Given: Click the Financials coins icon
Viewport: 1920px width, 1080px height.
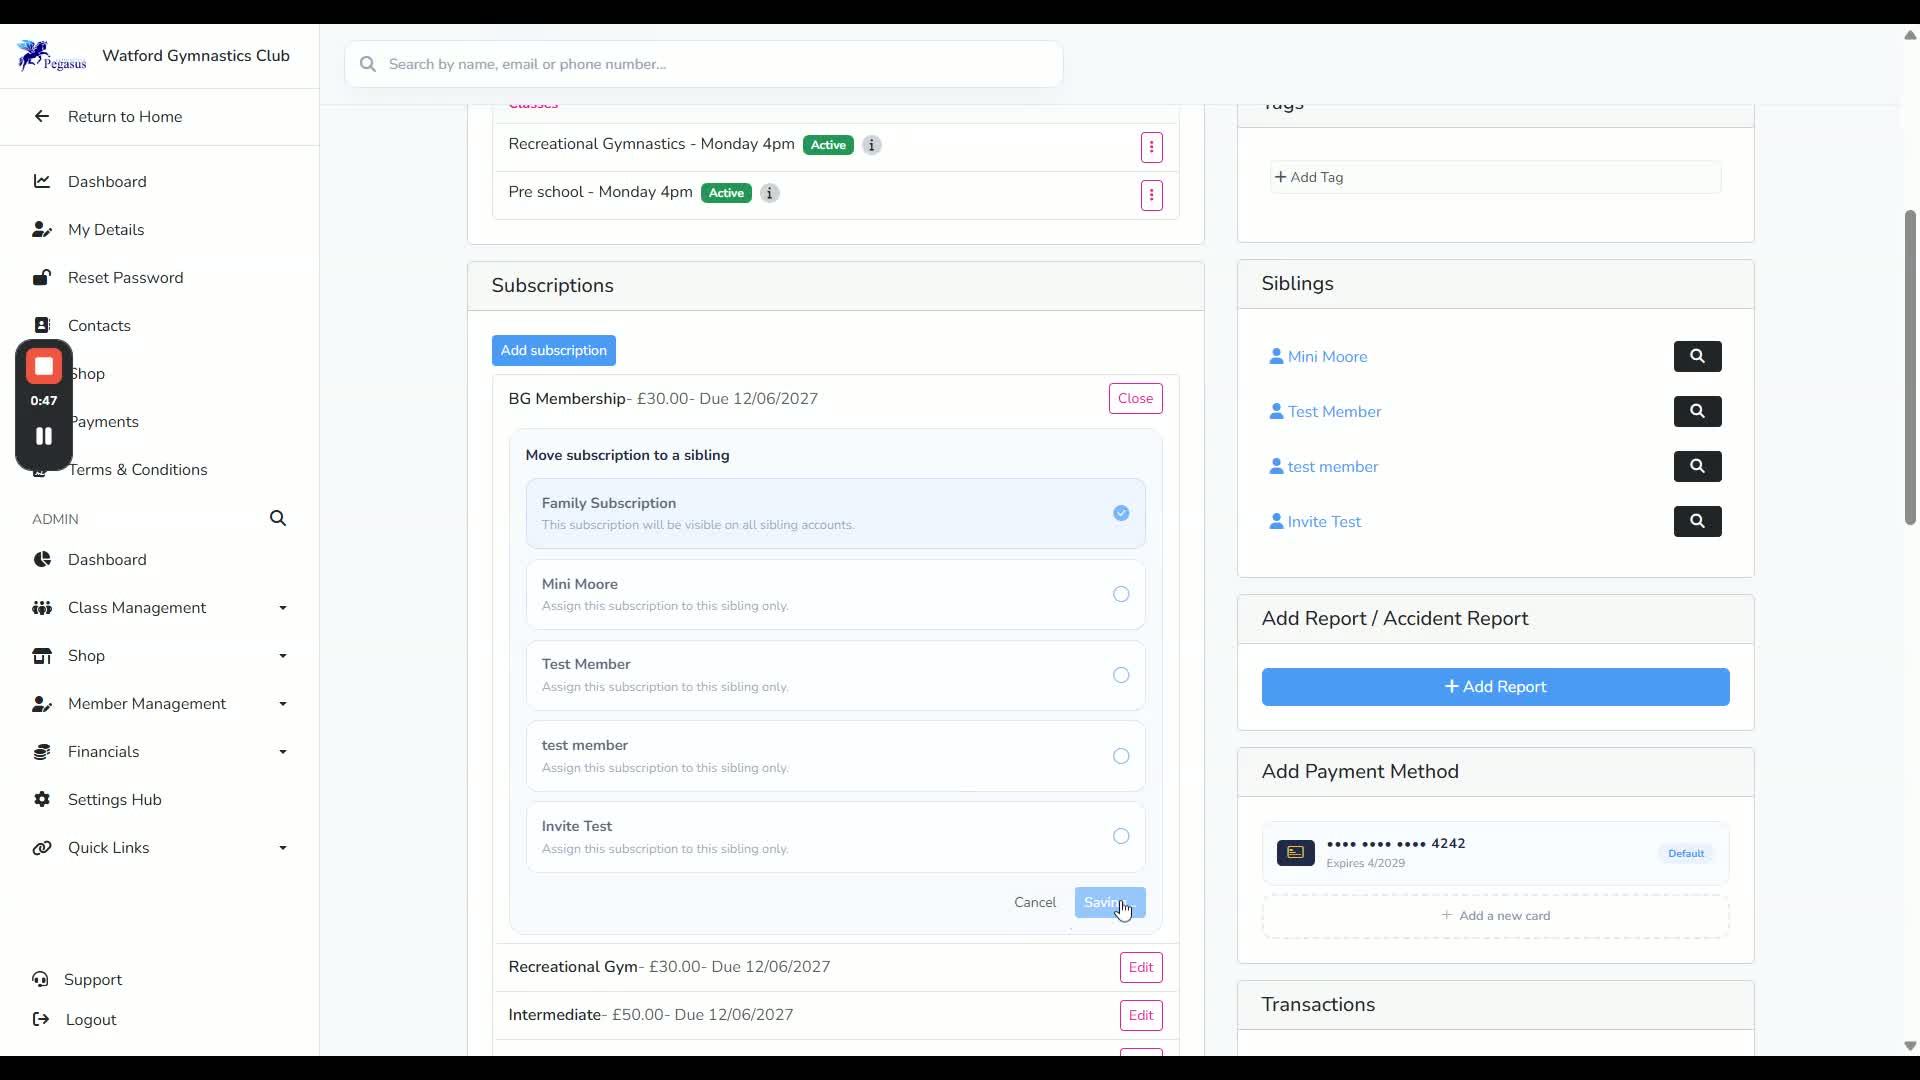Looking at the screenshot, I should tap(41, 751).
